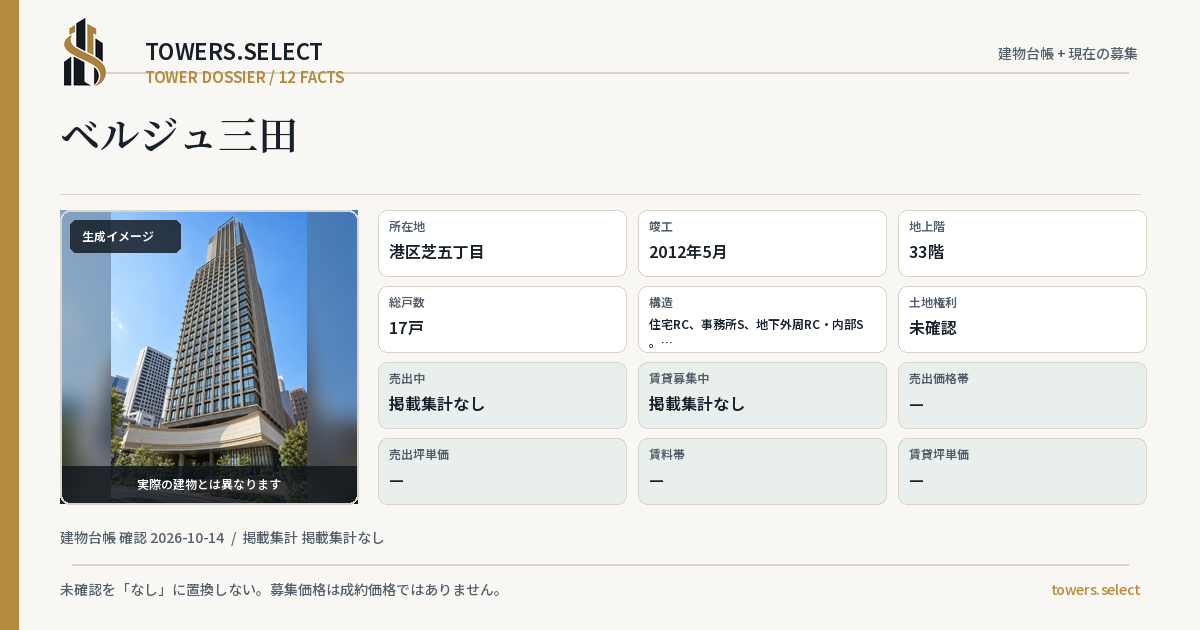
Task: Click the 所在地 card showing 港区芝五丁目
Action: [502, 243]
